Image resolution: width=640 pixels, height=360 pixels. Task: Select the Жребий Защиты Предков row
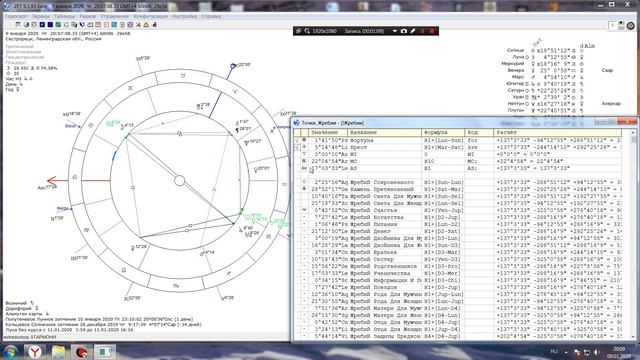coord(458,336)
